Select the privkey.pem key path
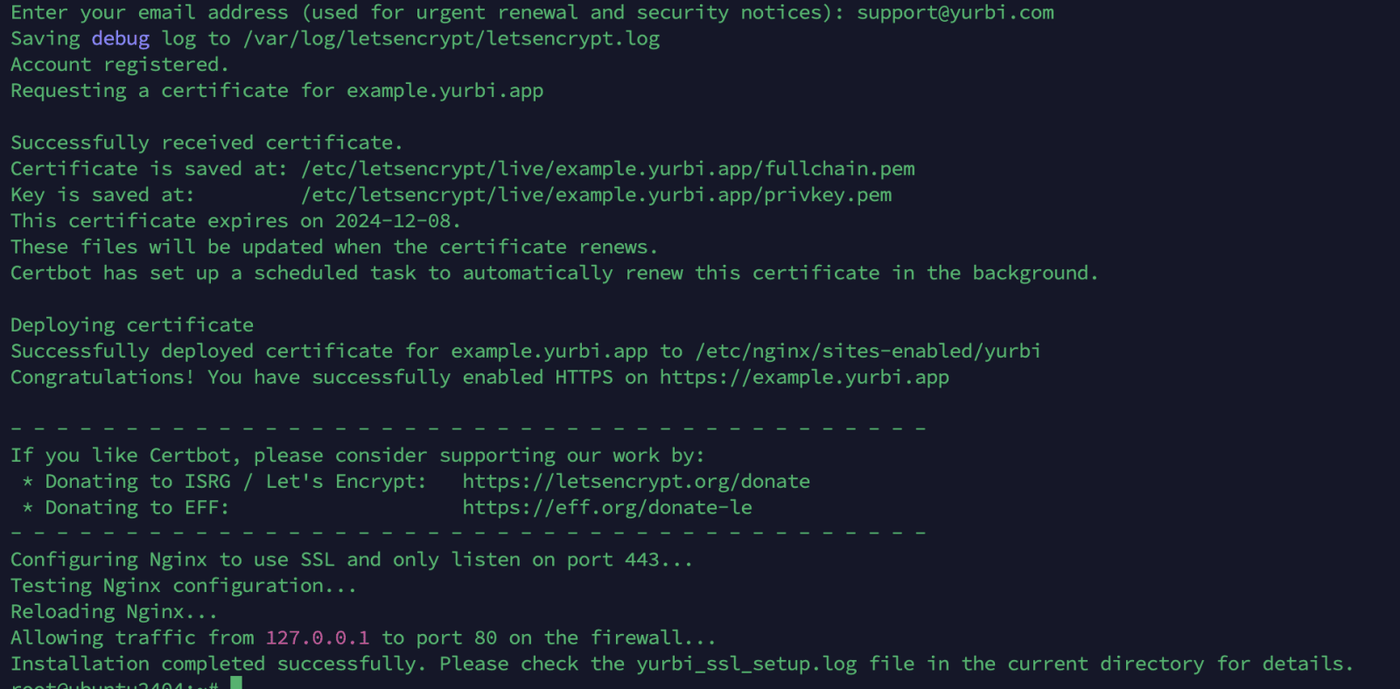The height and width of the screenshot is (689, 1400). tap(596, 195)
